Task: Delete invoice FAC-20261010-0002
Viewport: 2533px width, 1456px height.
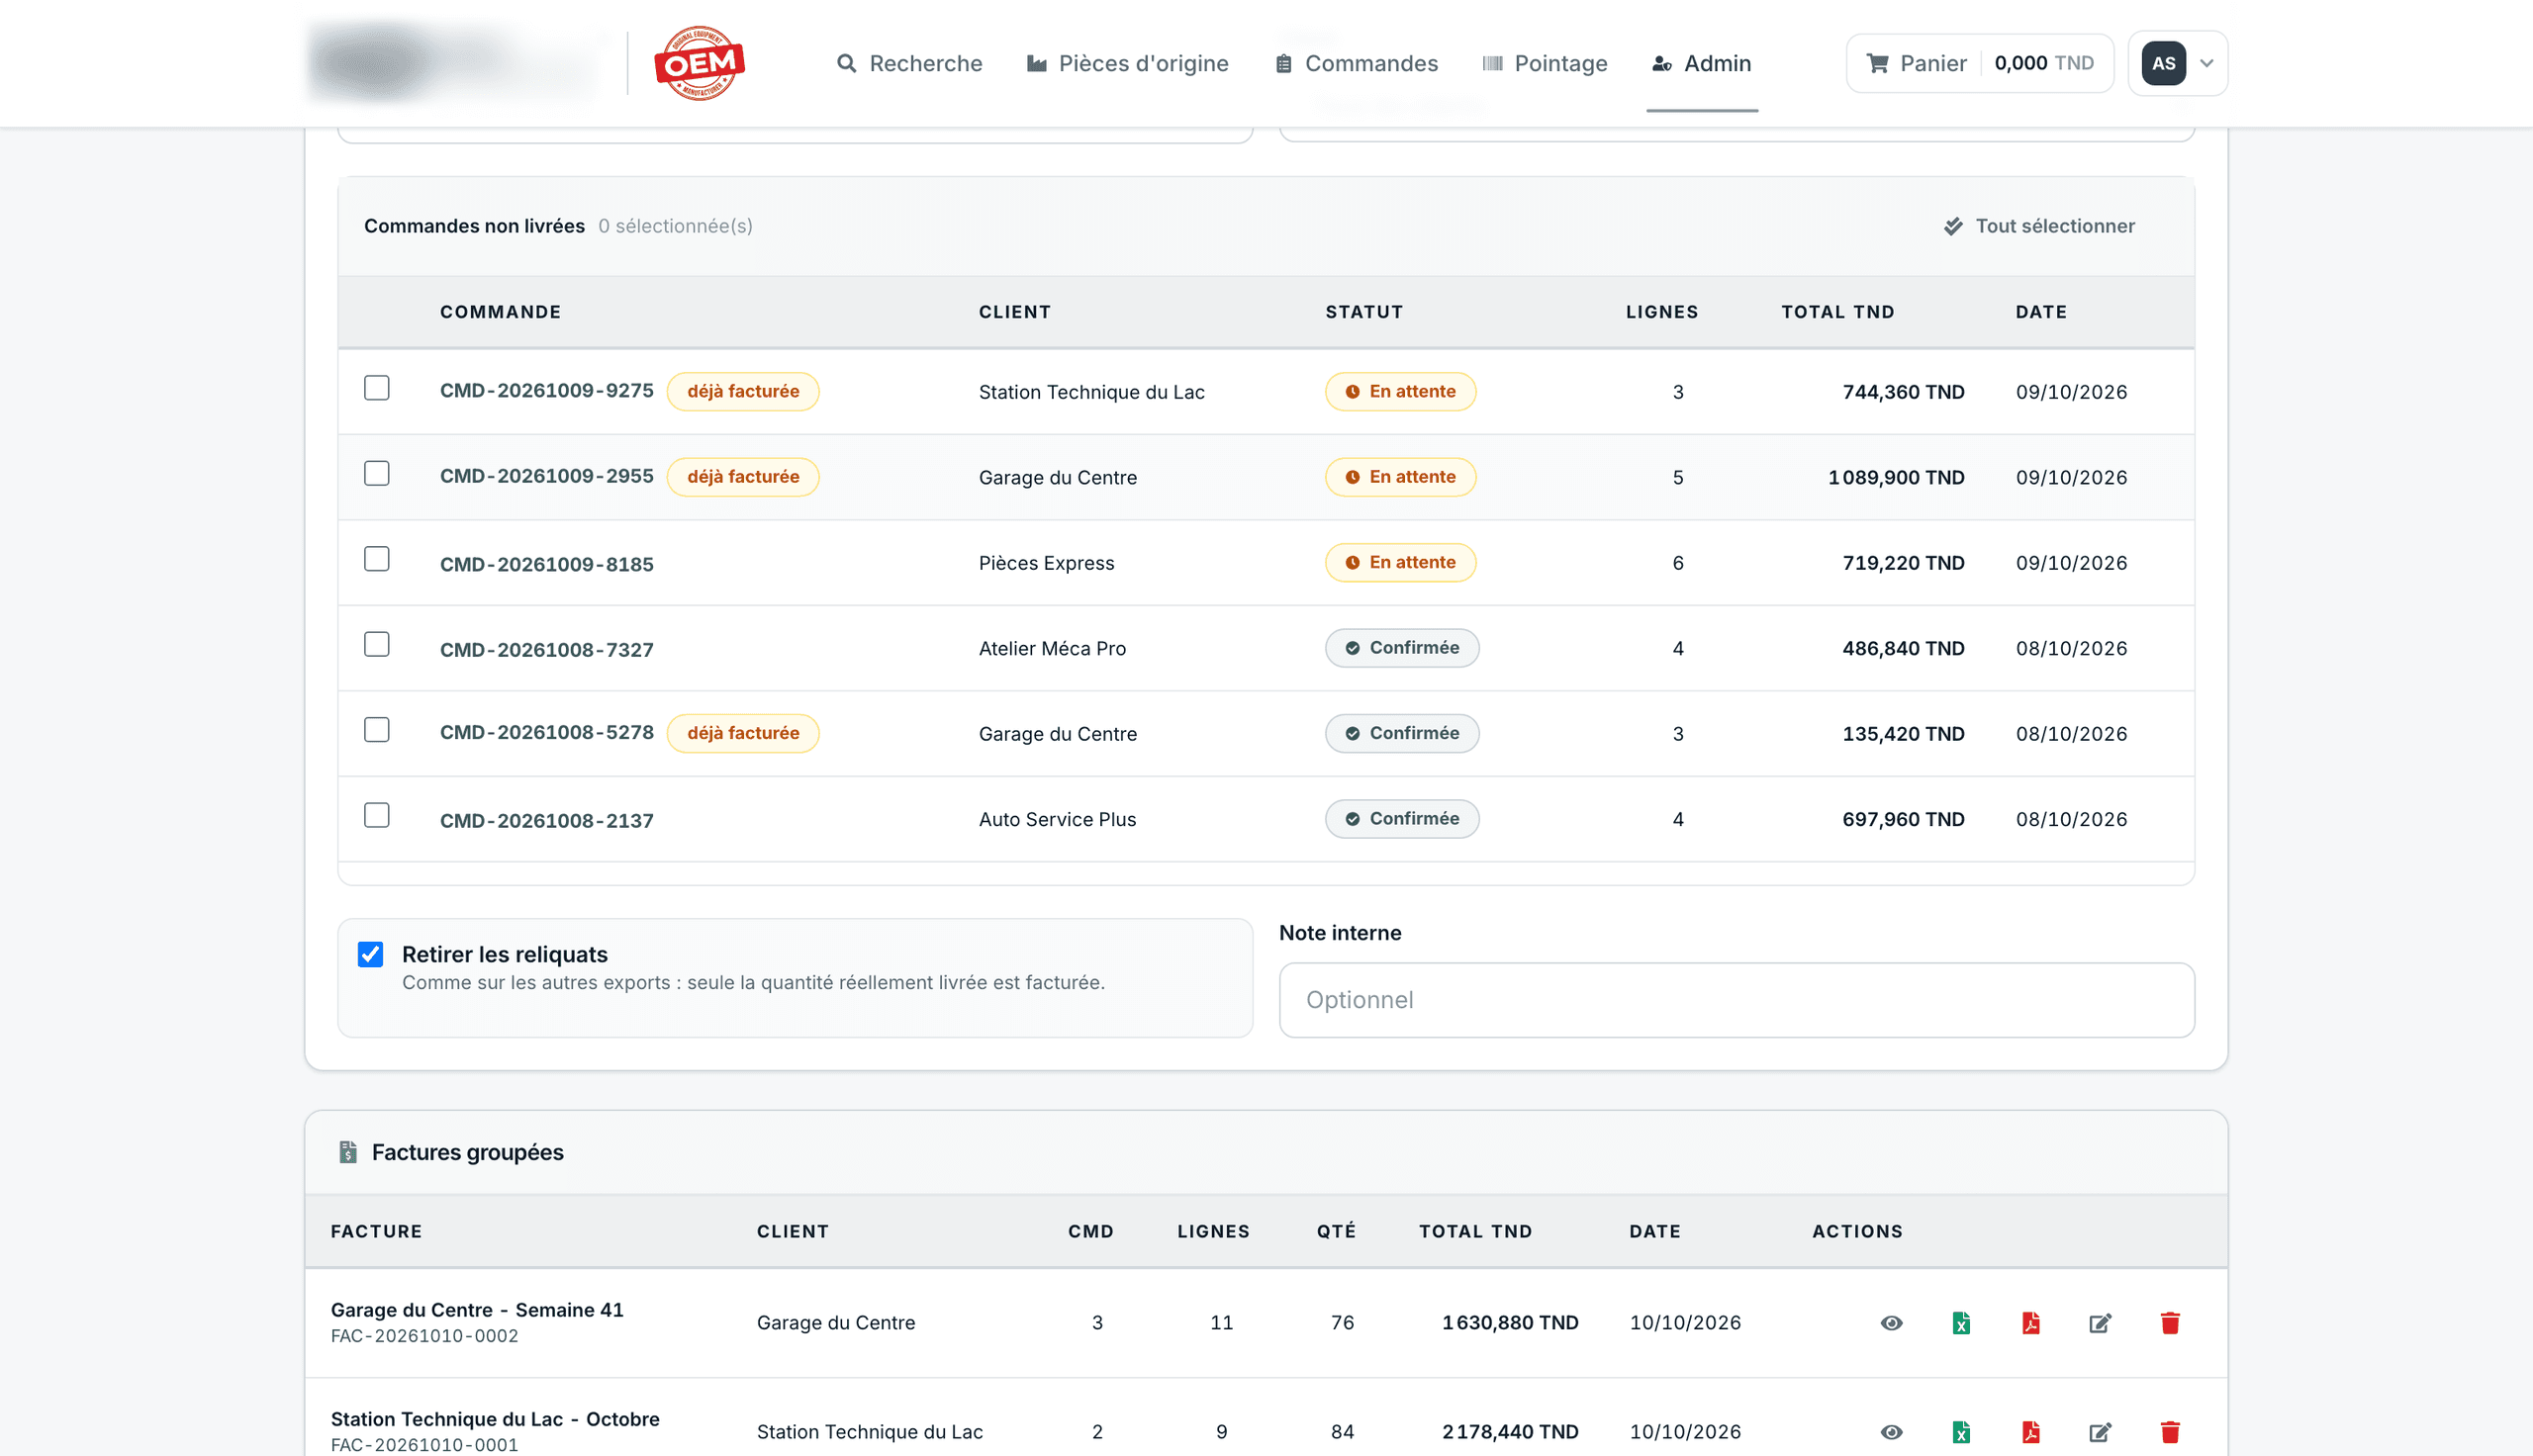Action: [2170, 1323]
